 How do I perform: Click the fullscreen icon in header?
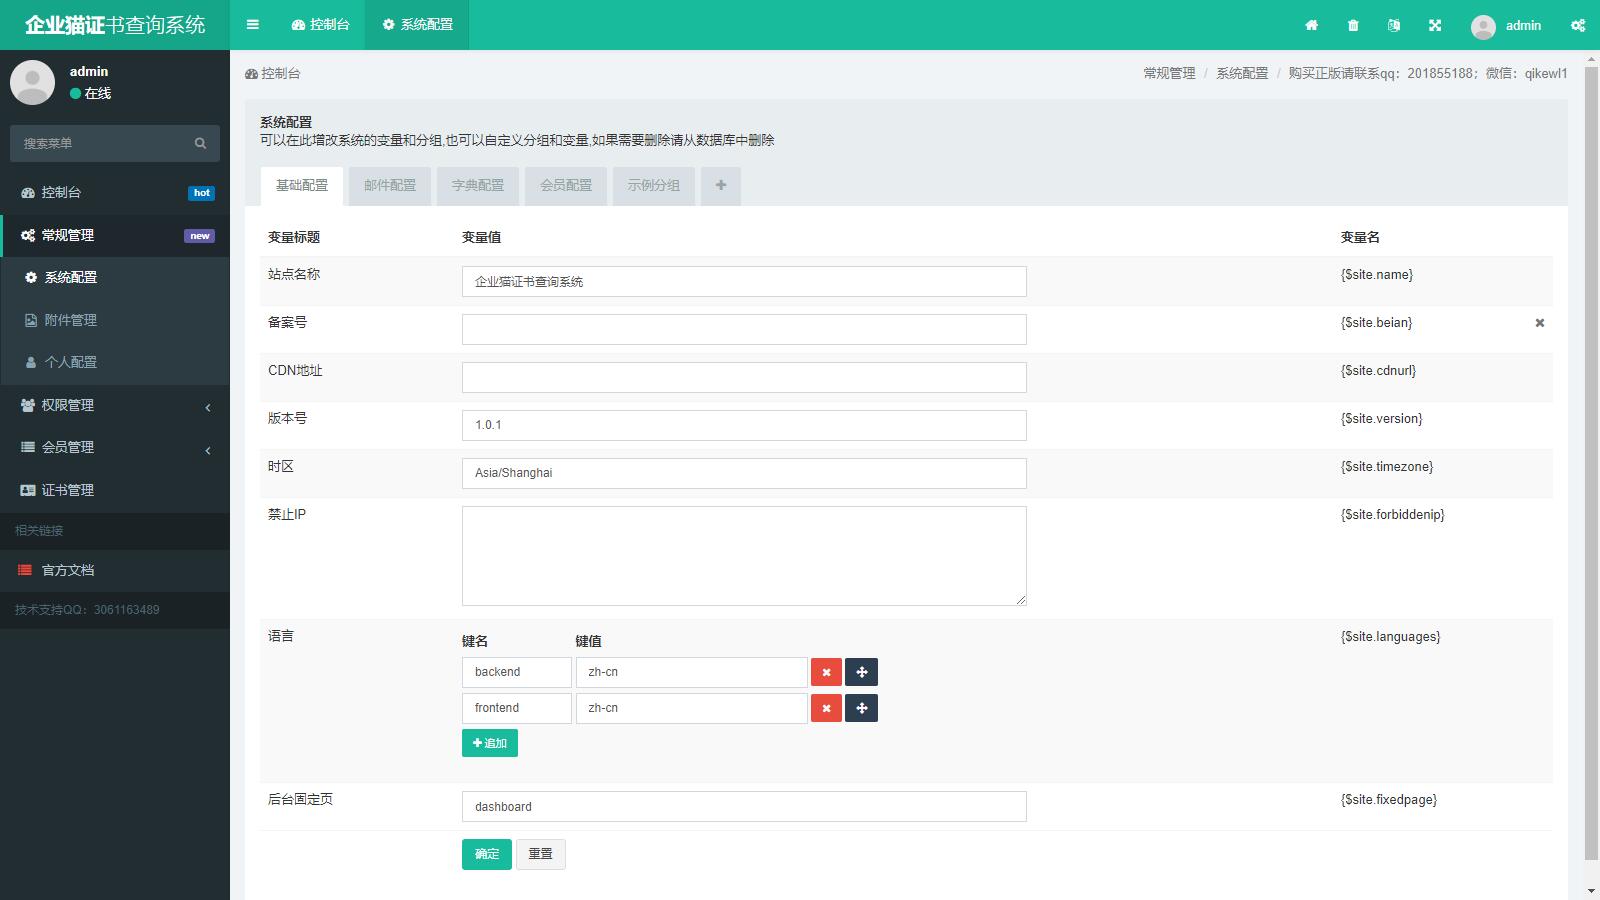click(x=1435, y=25)
